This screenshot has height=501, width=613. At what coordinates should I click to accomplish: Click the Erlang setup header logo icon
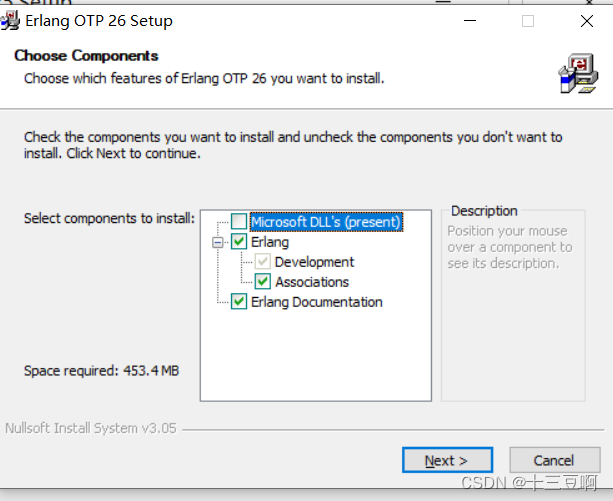coord(578,73)
